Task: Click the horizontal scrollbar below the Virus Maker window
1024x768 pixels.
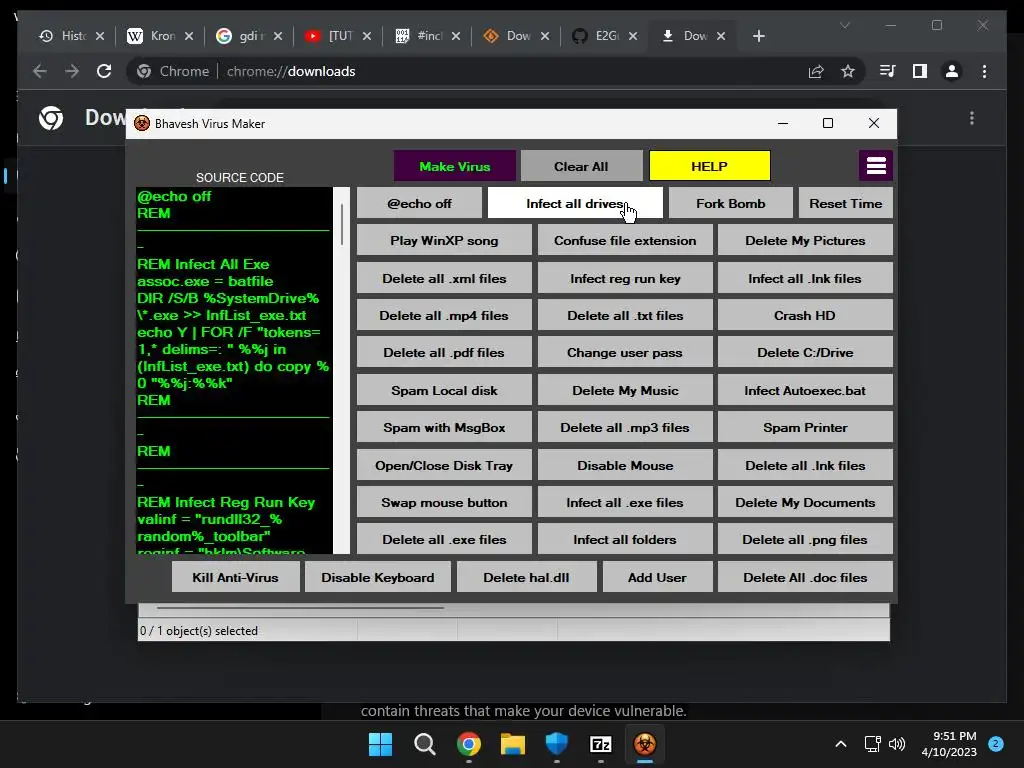Action: point(300,607)
